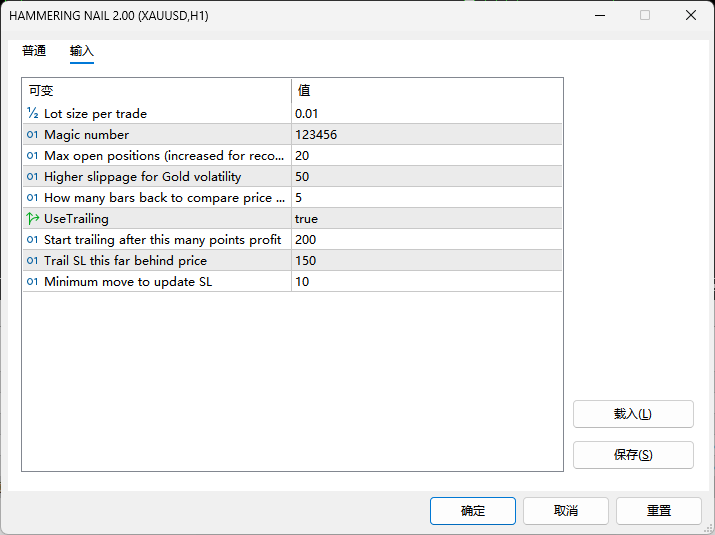Cancel the dialog with 取消

point(566,511)
